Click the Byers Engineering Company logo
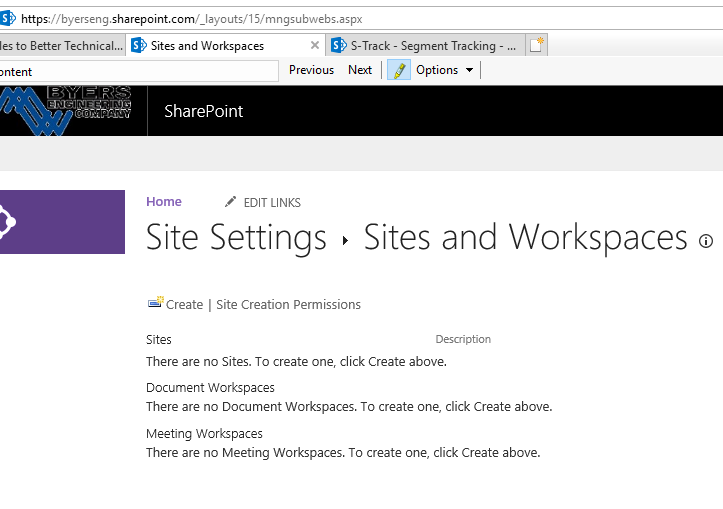The width and height of the screenshot is (723, 509). [x=66, y=111]
